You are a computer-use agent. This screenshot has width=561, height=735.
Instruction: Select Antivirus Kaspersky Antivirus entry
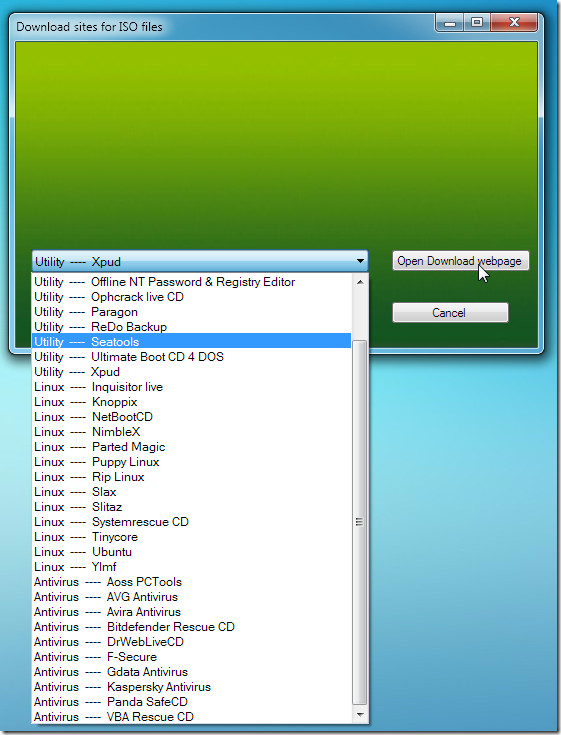tap(191, 687)
